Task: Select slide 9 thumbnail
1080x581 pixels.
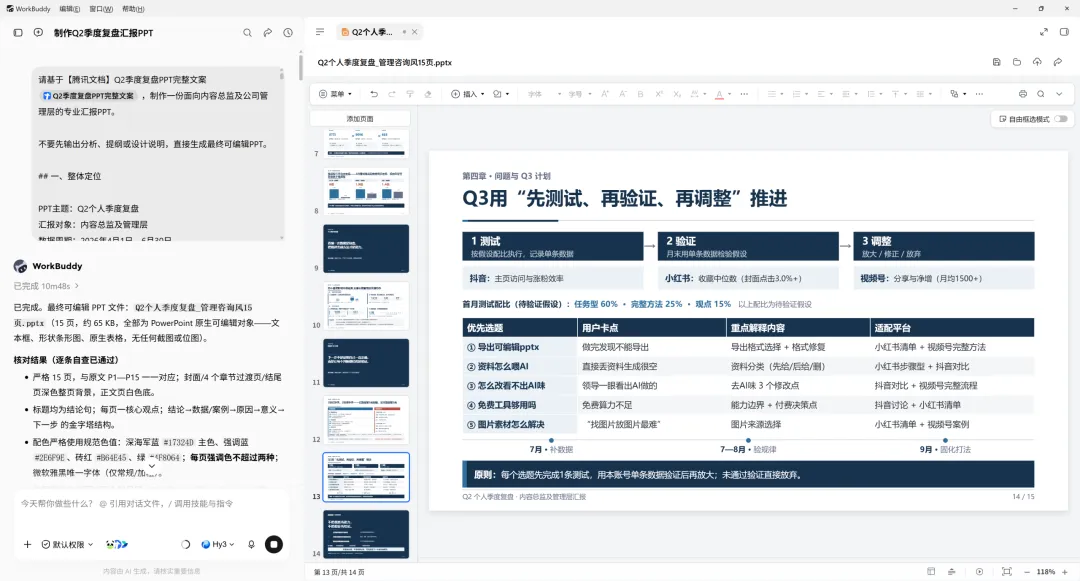Action: click(366, 249)
